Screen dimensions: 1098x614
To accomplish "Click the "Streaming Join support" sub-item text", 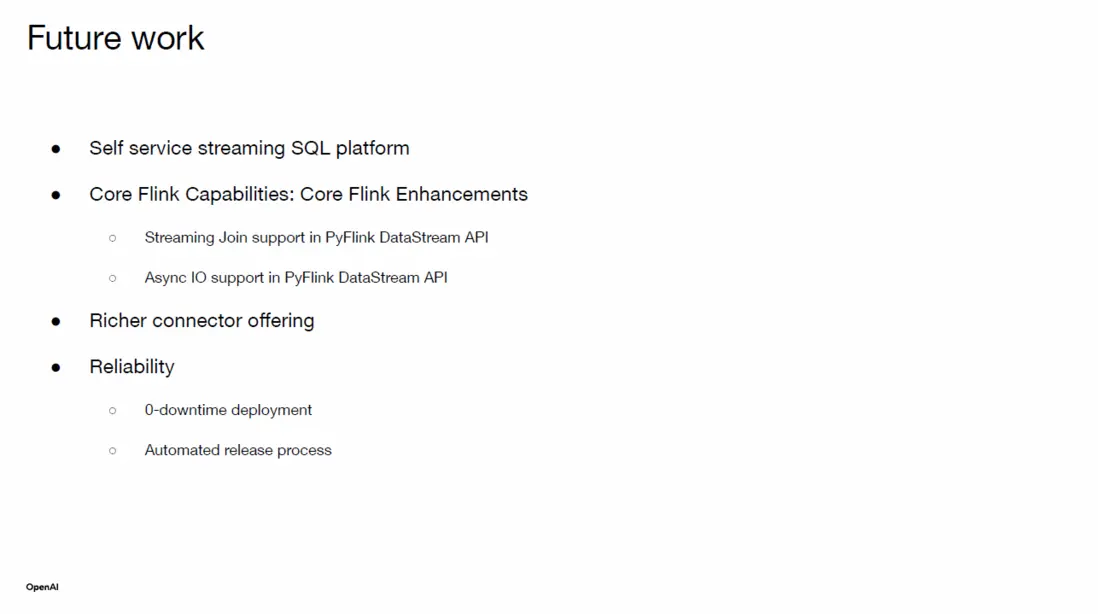I will point(316,238).
